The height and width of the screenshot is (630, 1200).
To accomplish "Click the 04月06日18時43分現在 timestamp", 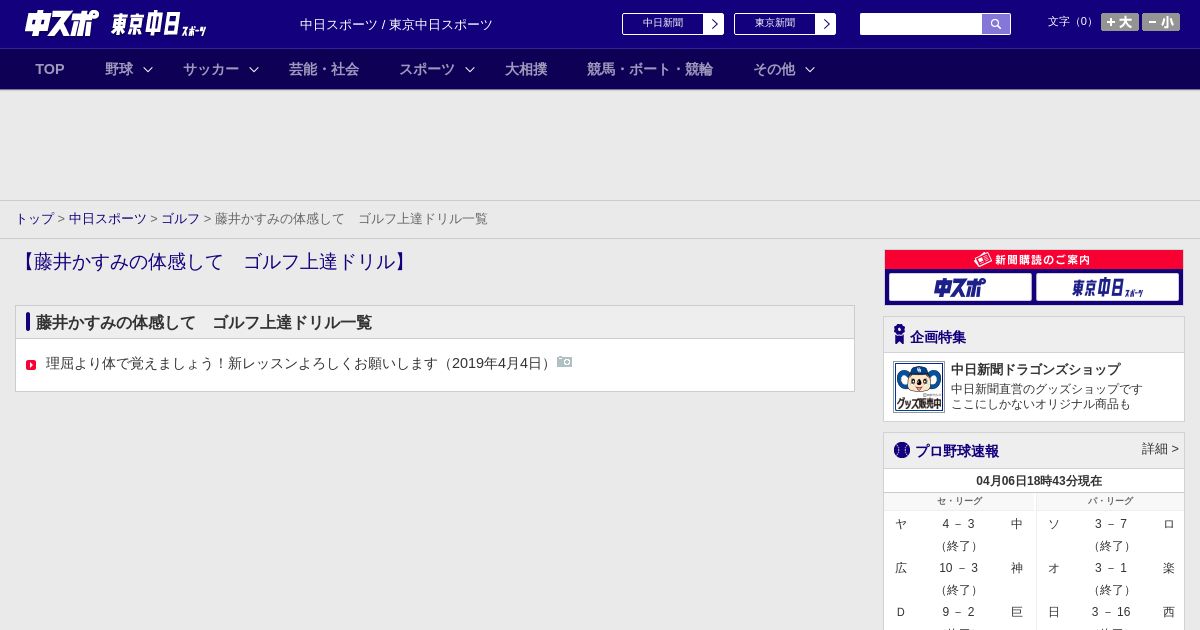I will [1039, 481].
